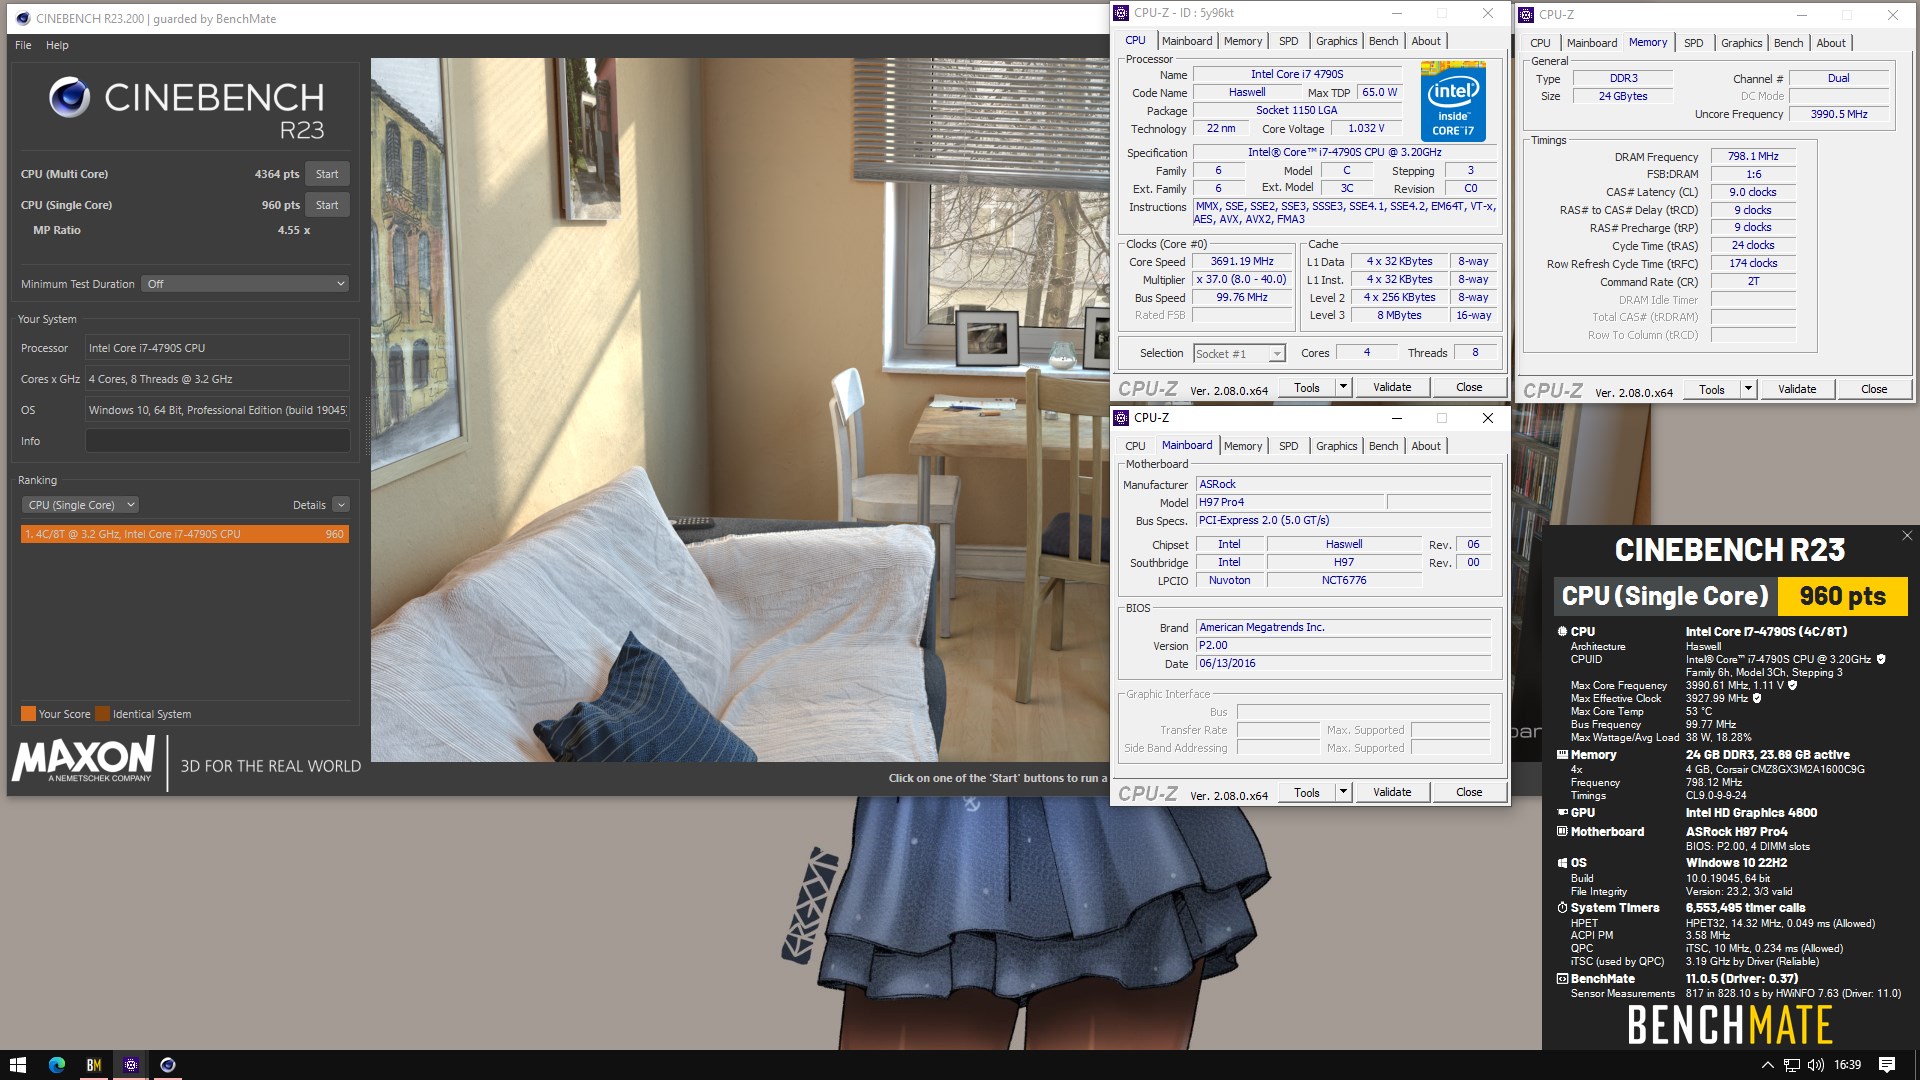This screenshot has height=1080, width=1920.
Task: Start the CPU Single Core test
Action: (x=327, y=205)
